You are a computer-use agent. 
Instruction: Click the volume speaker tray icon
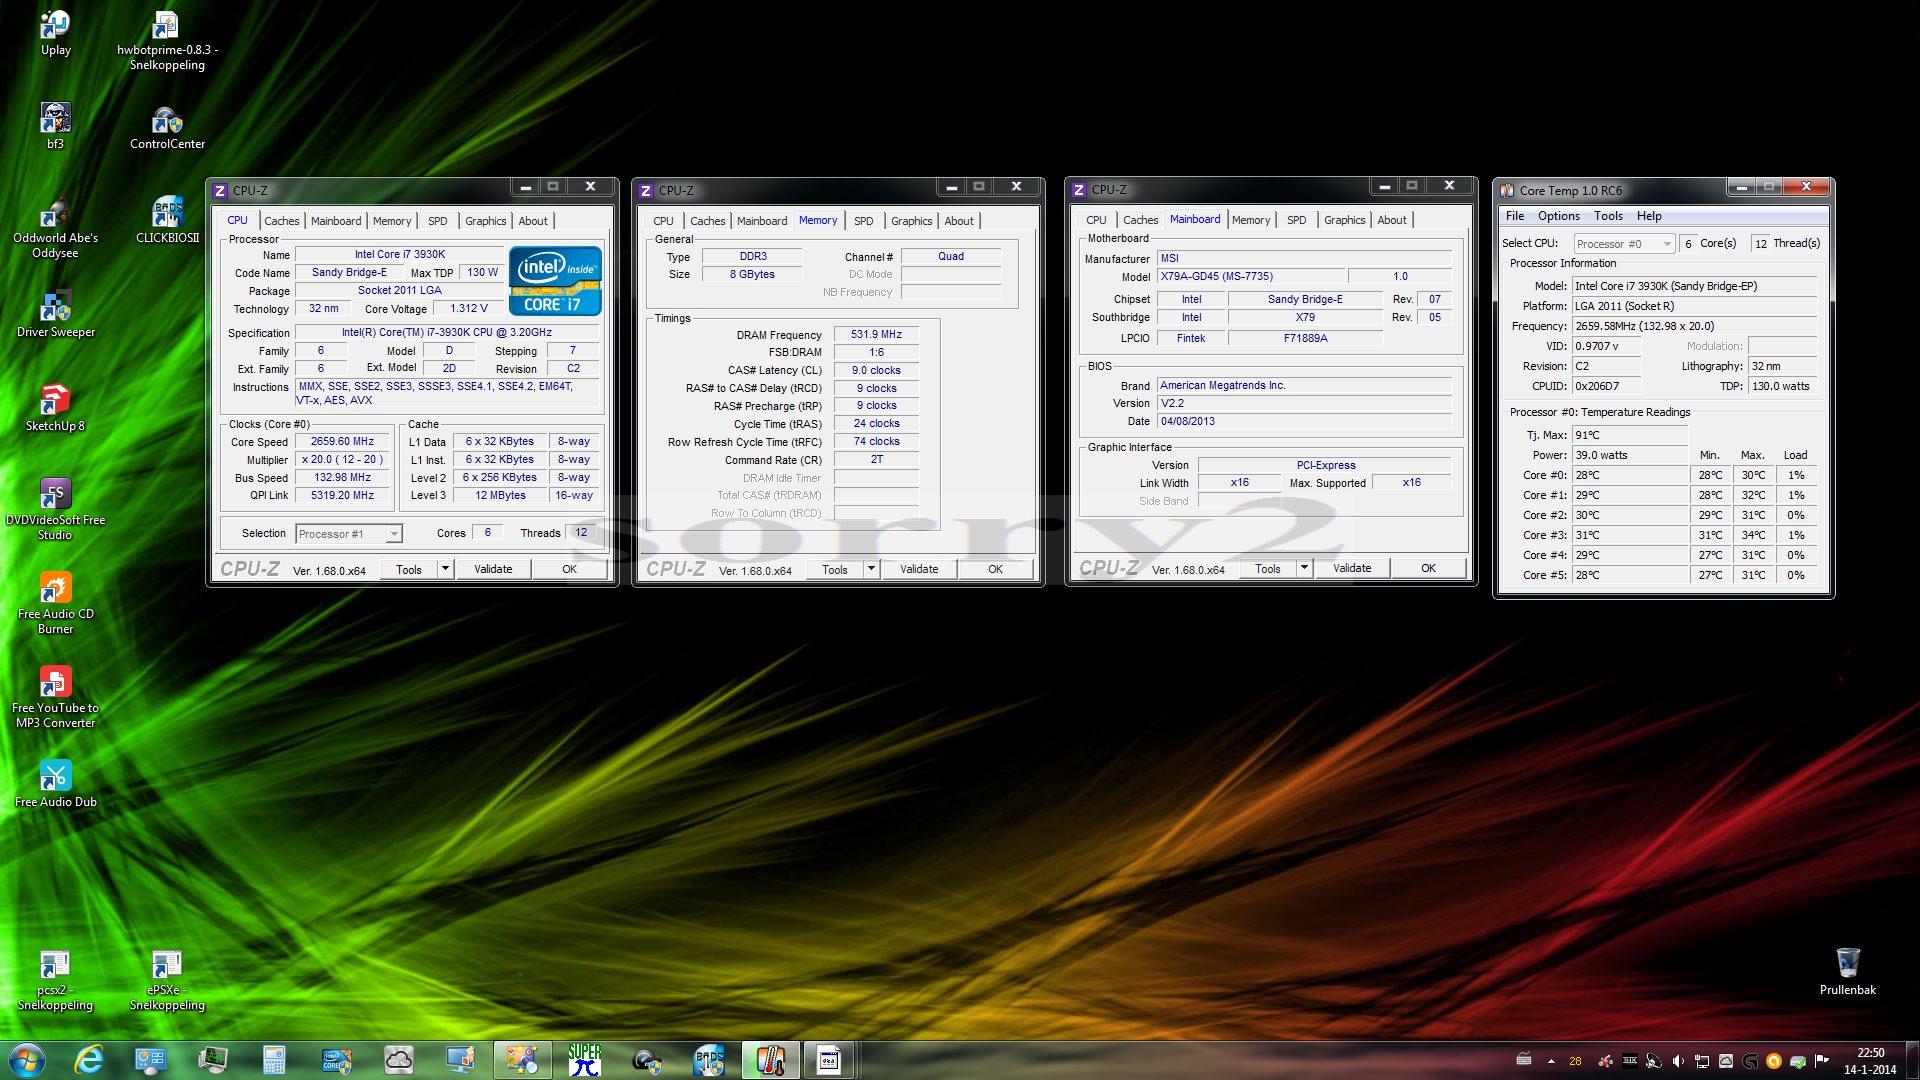[1678, 1061]
